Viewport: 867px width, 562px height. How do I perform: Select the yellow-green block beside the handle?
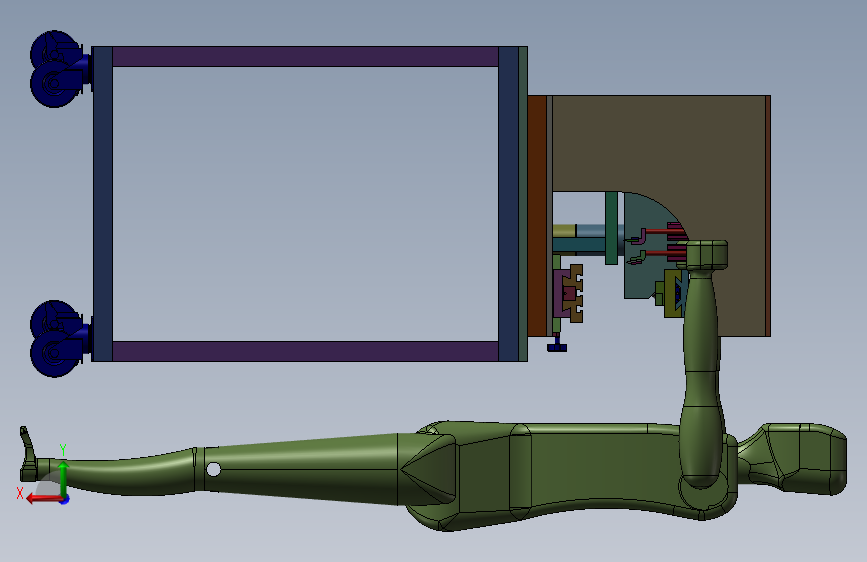pos(672,293)
